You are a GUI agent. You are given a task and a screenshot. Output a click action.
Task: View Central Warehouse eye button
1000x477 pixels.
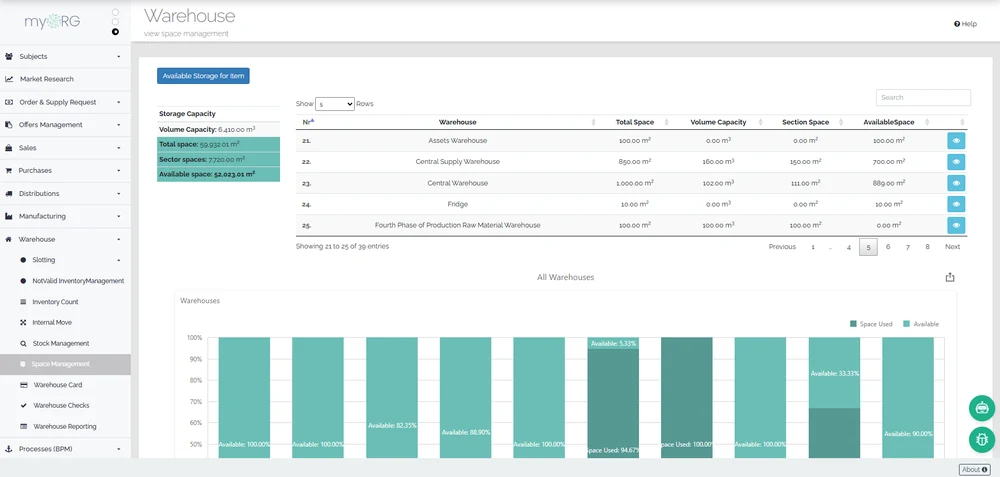pyautogui.click(x=956, y=183)
